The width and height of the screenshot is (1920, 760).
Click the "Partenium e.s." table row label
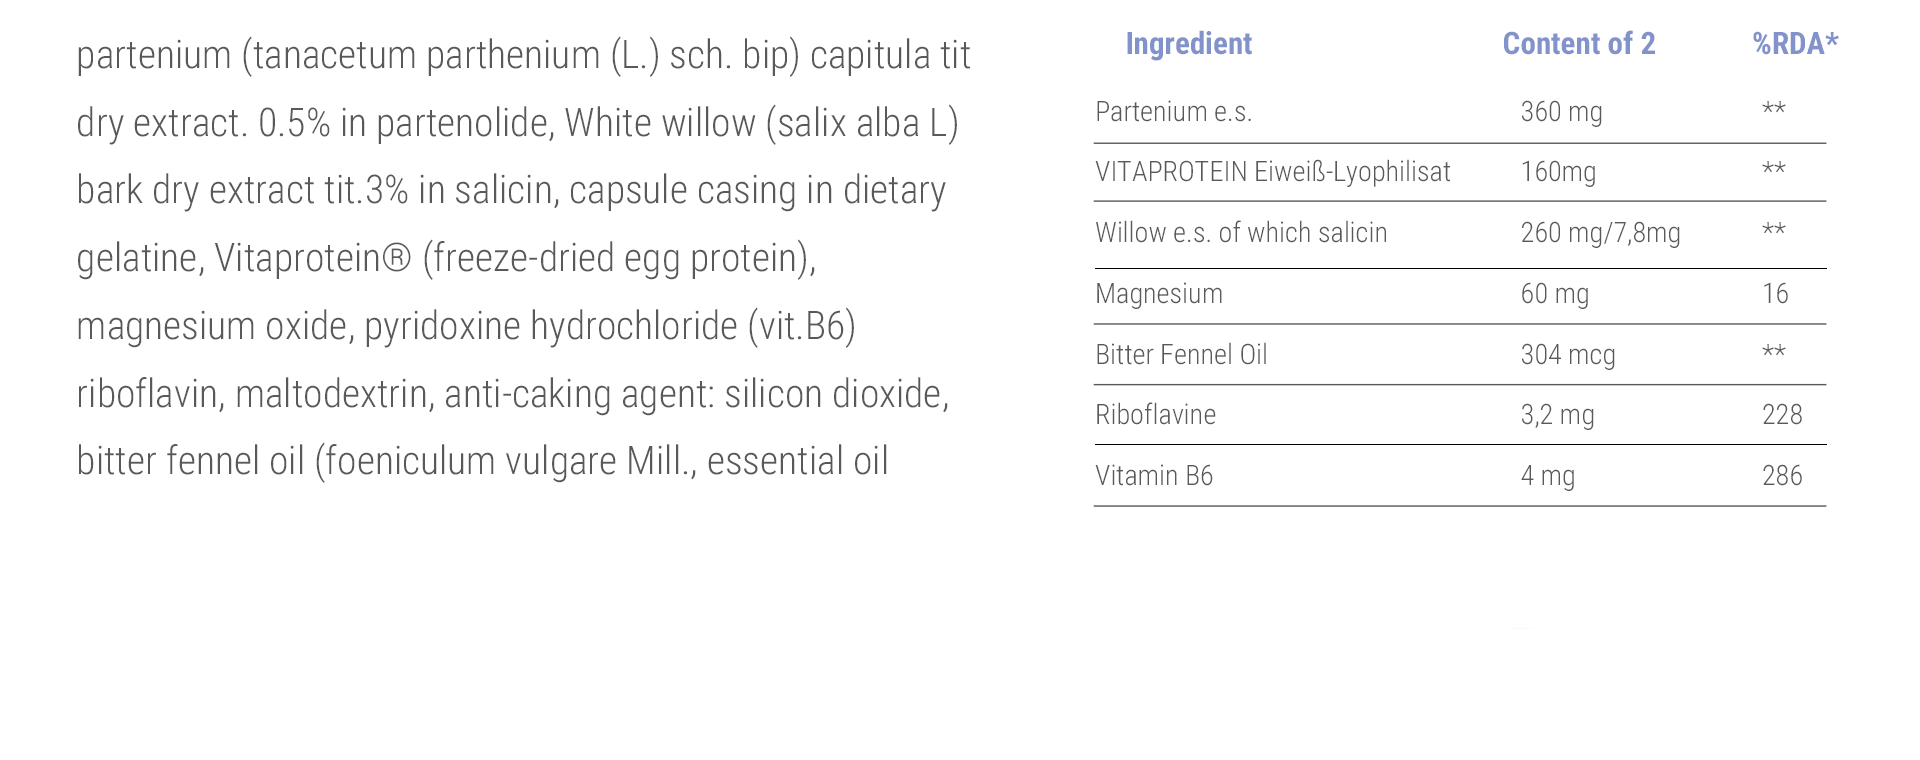click(x=1173, y=112)
